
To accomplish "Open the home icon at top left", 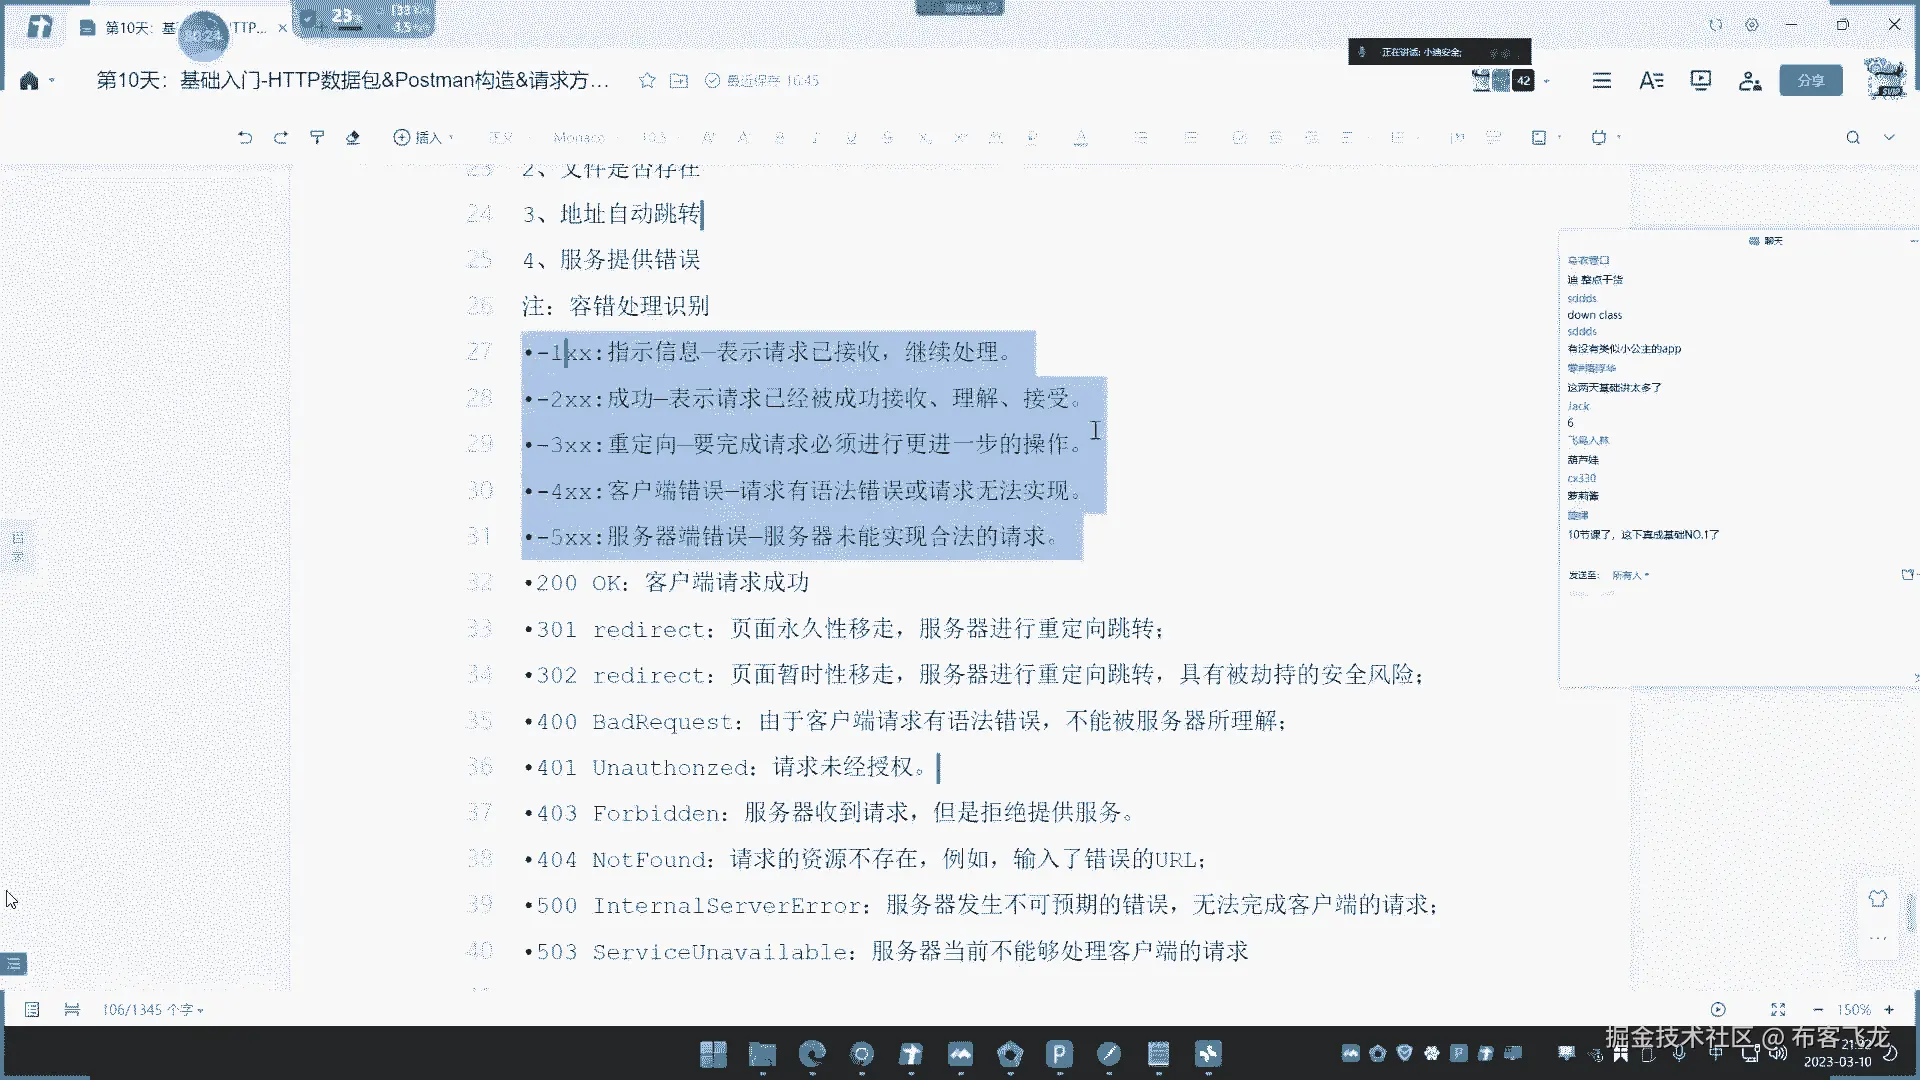I will click(x=29, y=81).
